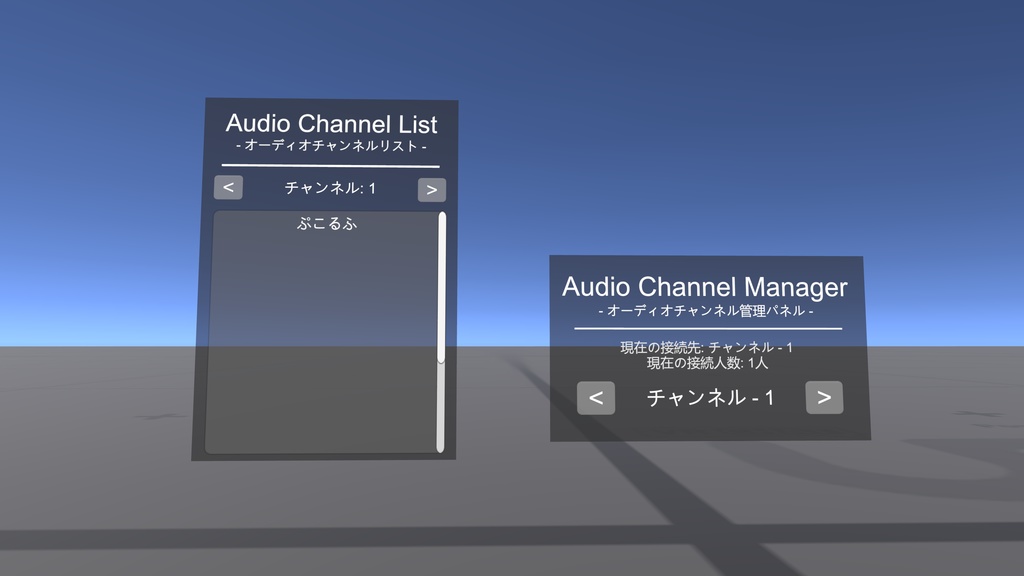Click previous-channel arrow in the list panel
The width and height of the screenshot is (1024, 576).
(227, 188)
